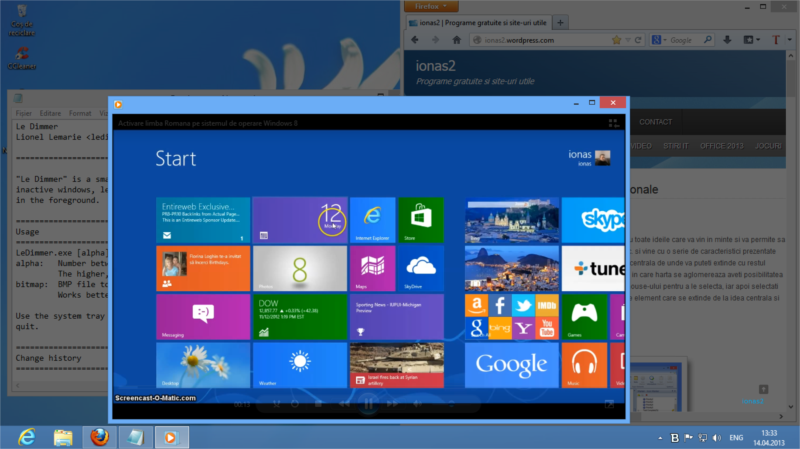Open the orange Firefox menu button

pos(431,6)
